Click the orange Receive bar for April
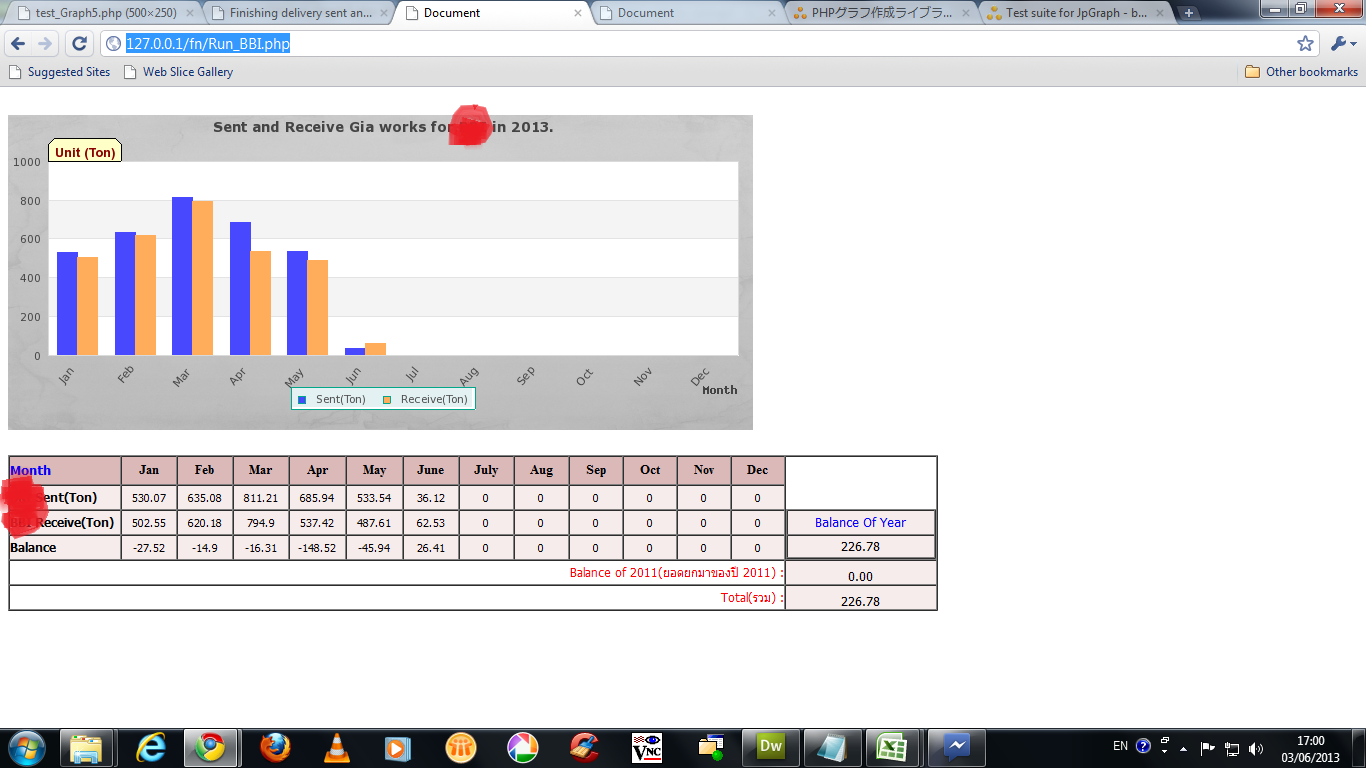The image size is (1366, 768). 260,303
